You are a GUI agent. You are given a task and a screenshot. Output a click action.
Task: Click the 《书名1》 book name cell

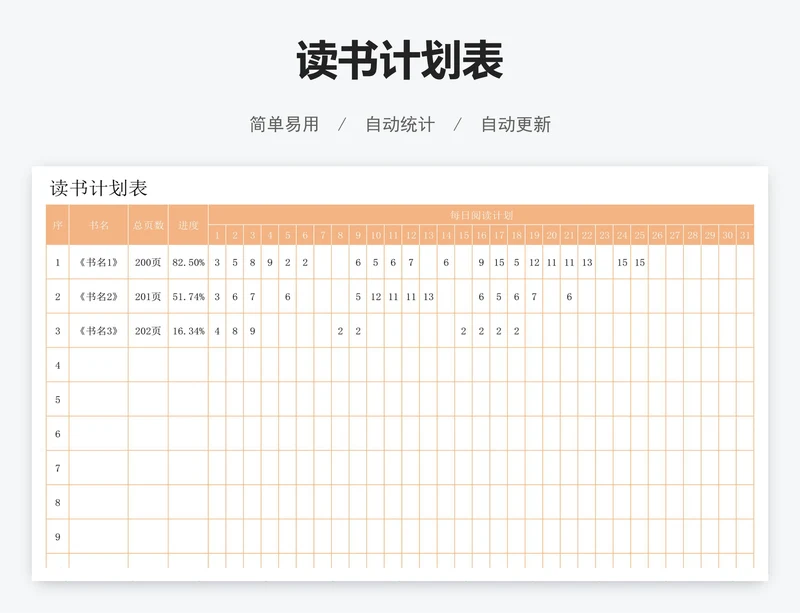tap(99, 263)
